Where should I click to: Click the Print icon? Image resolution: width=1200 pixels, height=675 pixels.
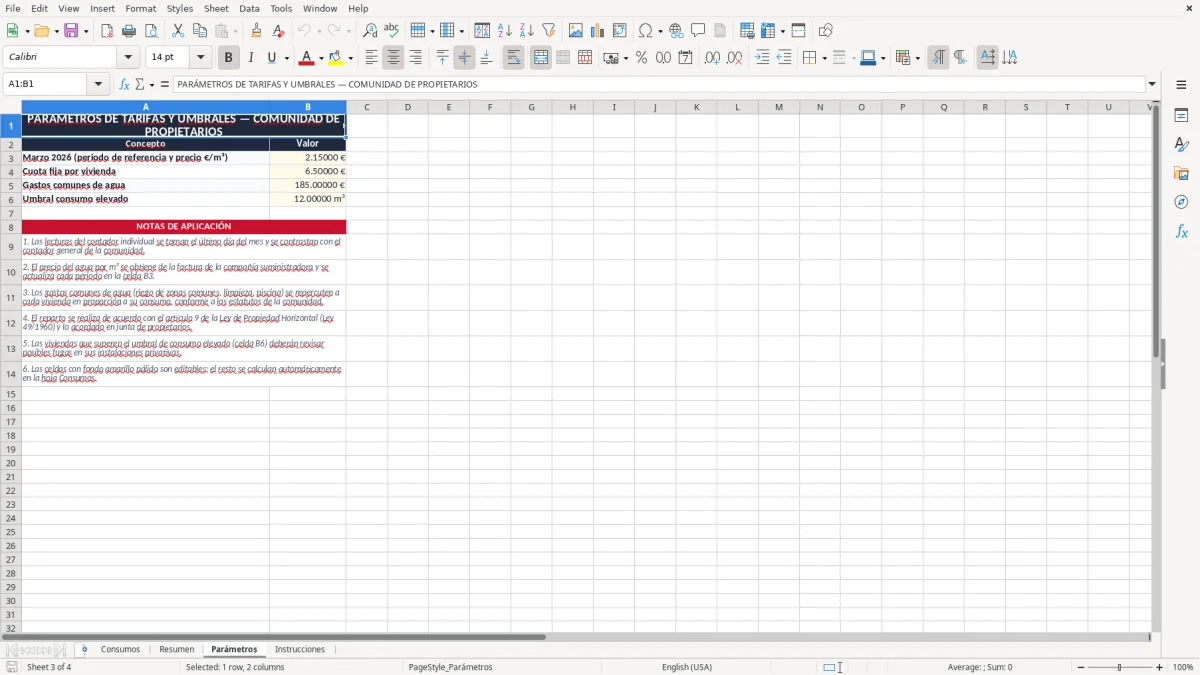pos(128,31)
